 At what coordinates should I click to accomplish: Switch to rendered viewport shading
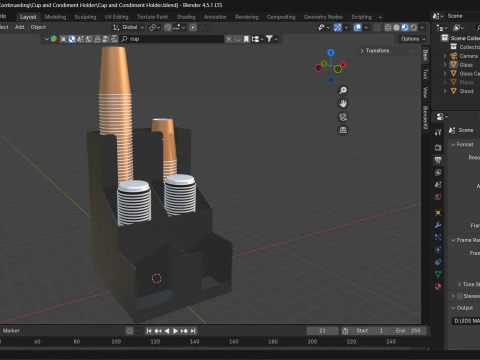(413, 27)
